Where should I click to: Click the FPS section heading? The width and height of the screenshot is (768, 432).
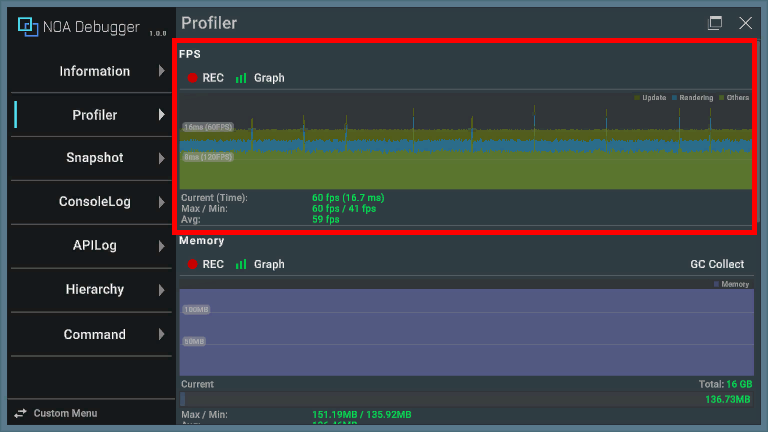coord(190,54)
